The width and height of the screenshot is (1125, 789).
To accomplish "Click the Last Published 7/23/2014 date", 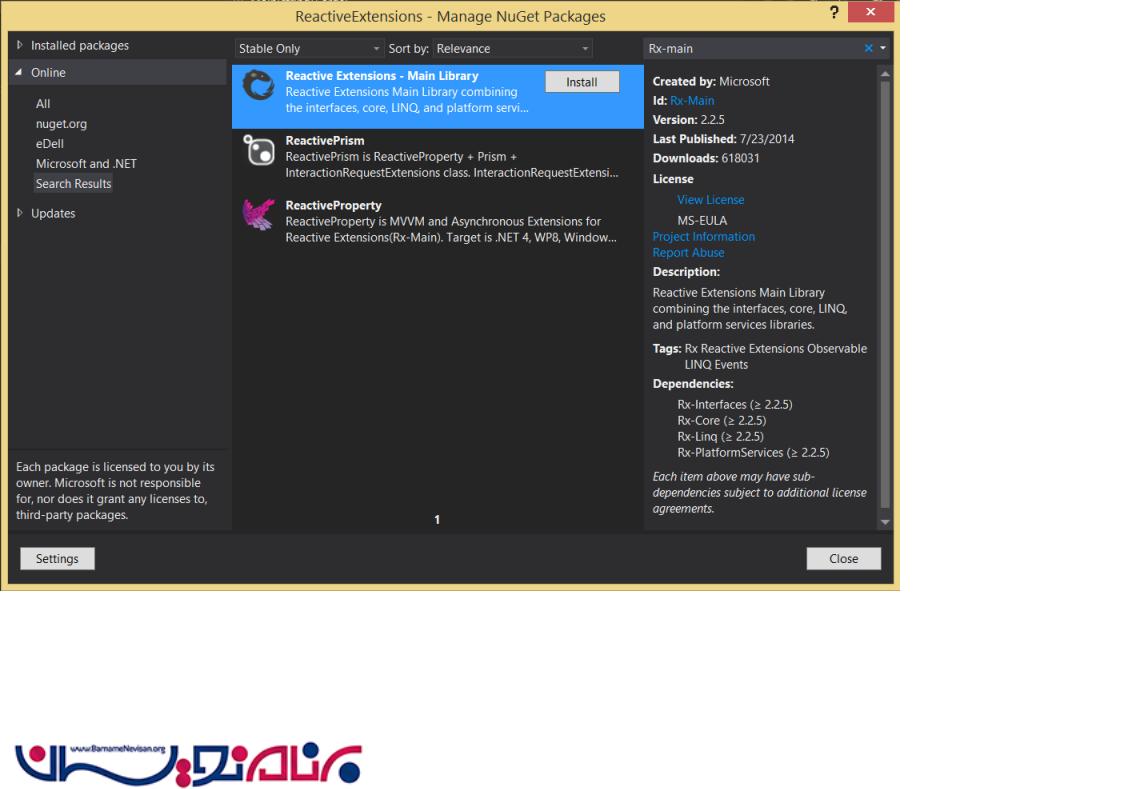I will (x=767, y=138).
